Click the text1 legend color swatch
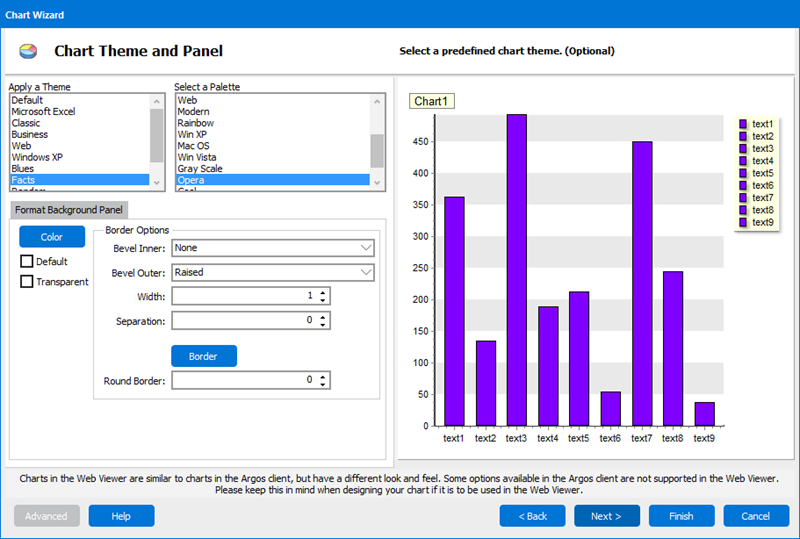800x539 pixels. point(743,124)
